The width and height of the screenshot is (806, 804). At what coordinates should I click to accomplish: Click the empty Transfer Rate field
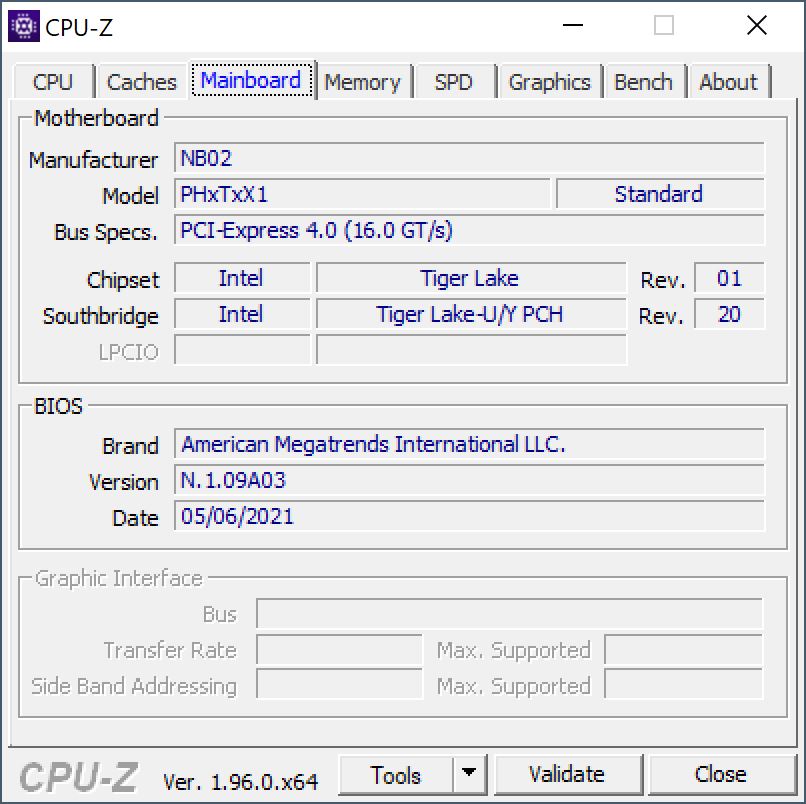(x=339, y=649)
